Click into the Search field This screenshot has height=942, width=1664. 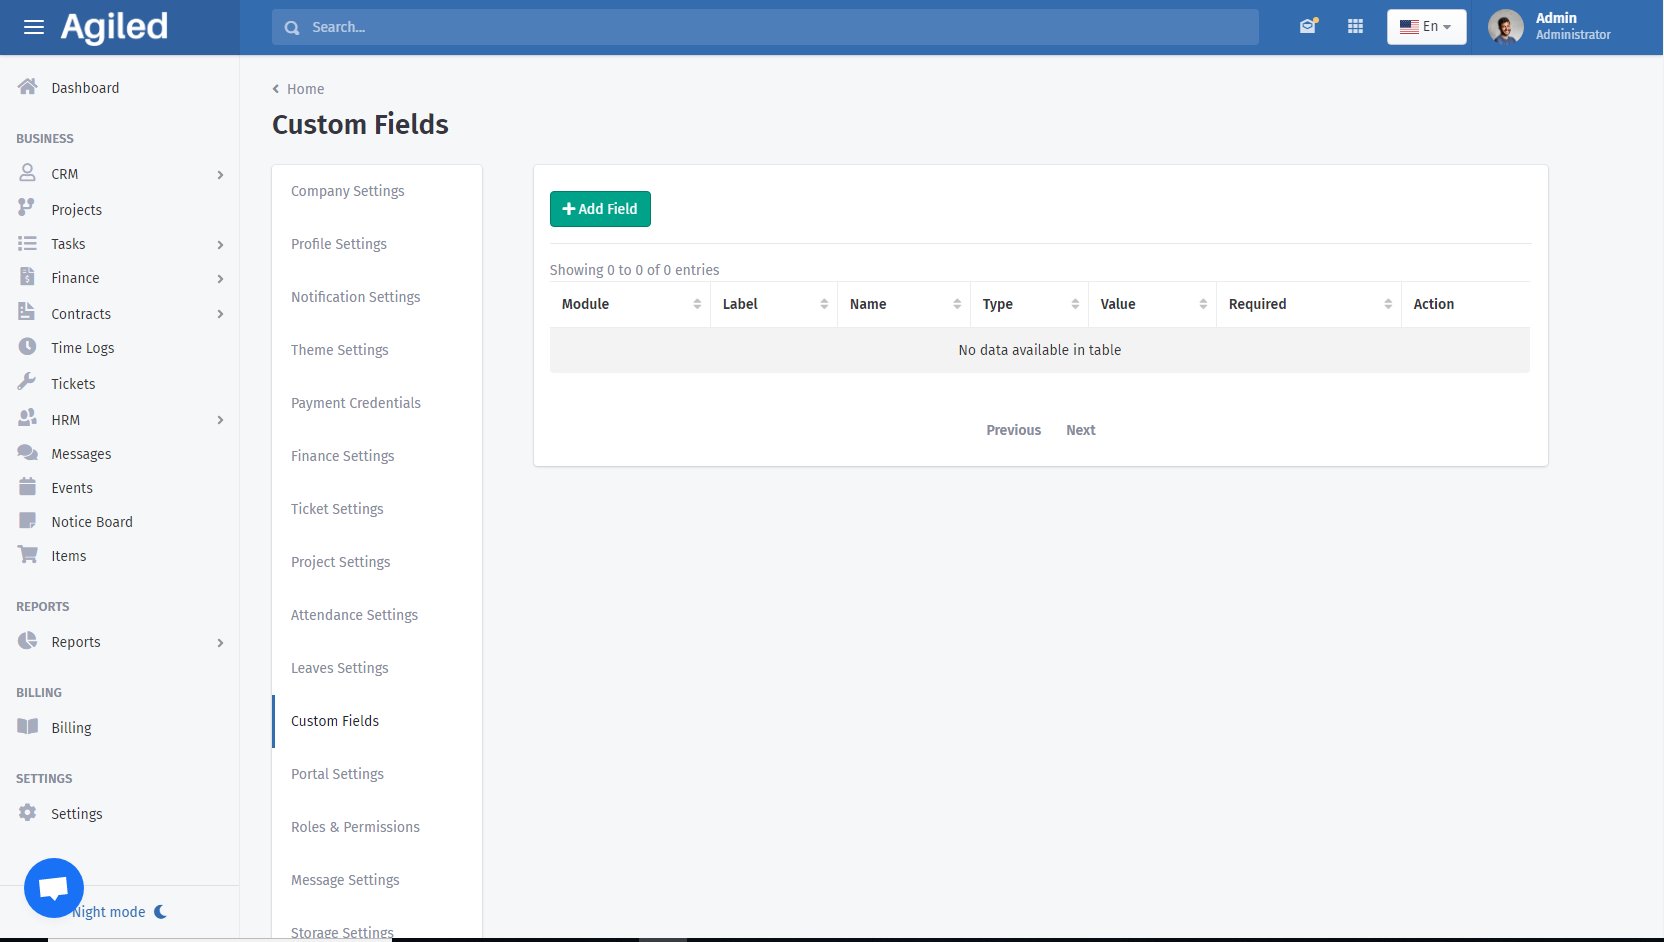tap(765, 27)
